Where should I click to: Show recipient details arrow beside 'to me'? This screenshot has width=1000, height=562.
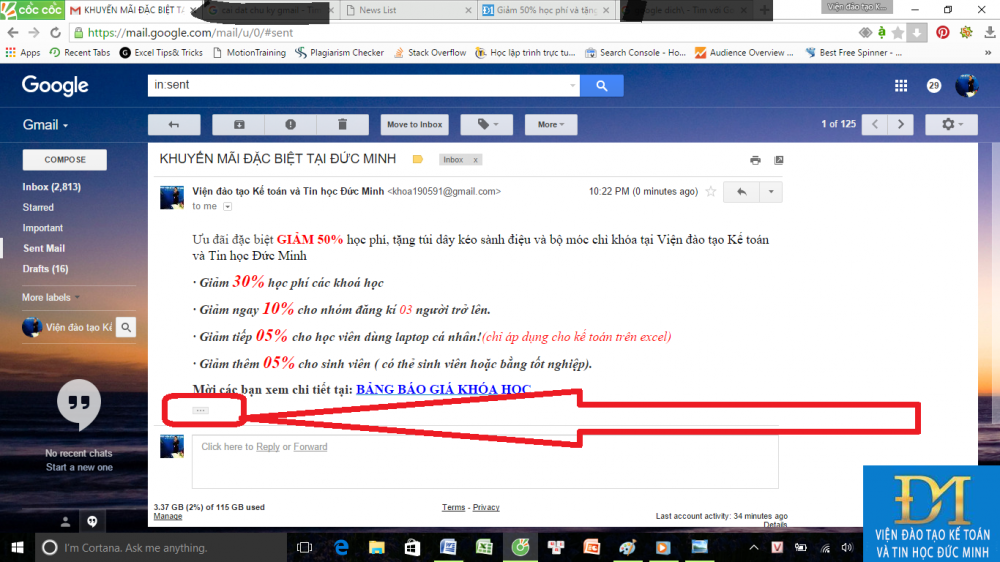pos(228,207)
